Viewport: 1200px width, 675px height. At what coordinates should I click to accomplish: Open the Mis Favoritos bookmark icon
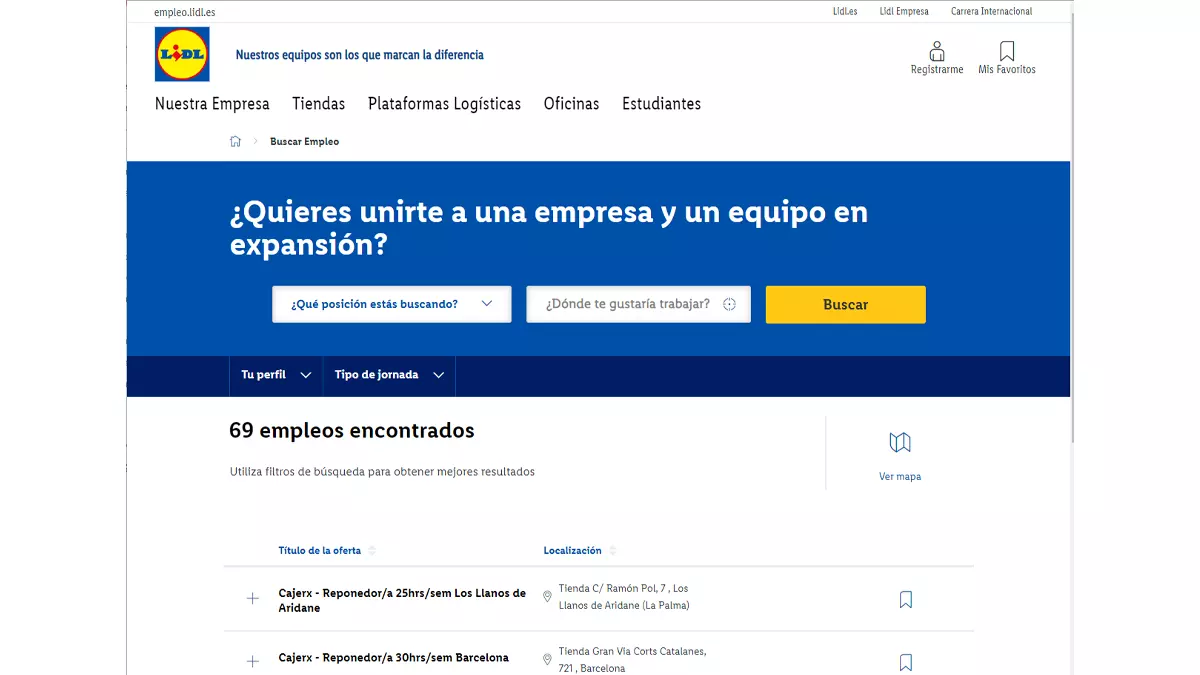(1007, 50)
